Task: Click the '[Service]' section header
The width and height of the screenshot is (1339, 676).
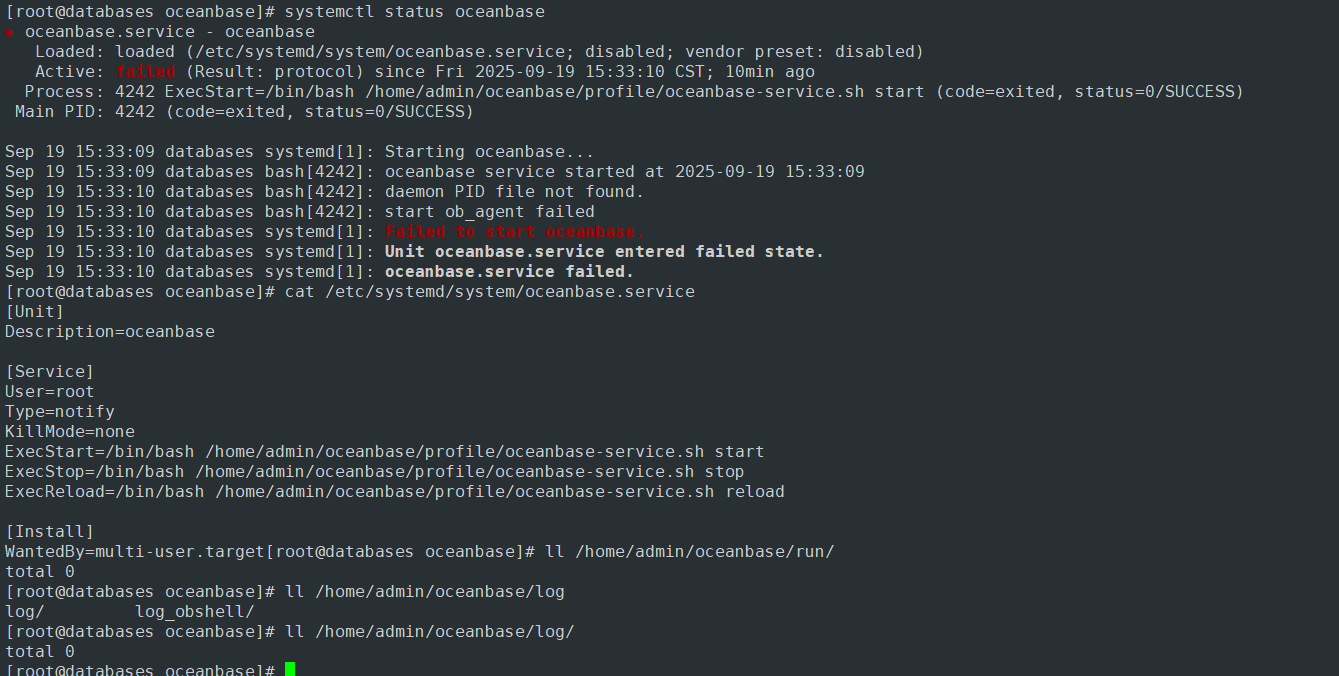Action: pos(50,372)
